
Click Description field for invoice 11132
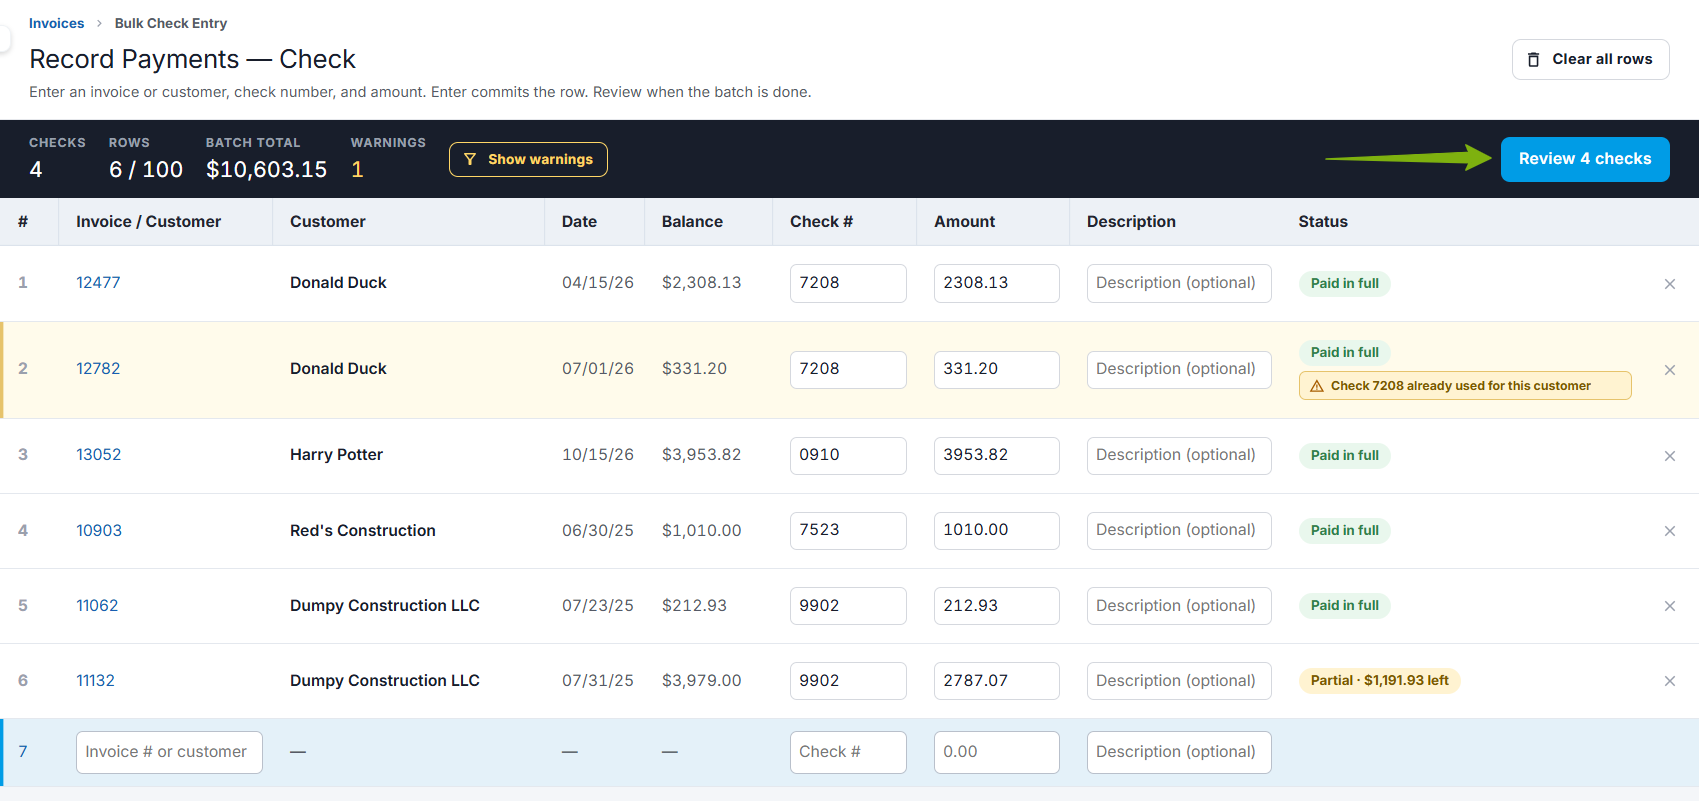click(x=1179, y=681)
